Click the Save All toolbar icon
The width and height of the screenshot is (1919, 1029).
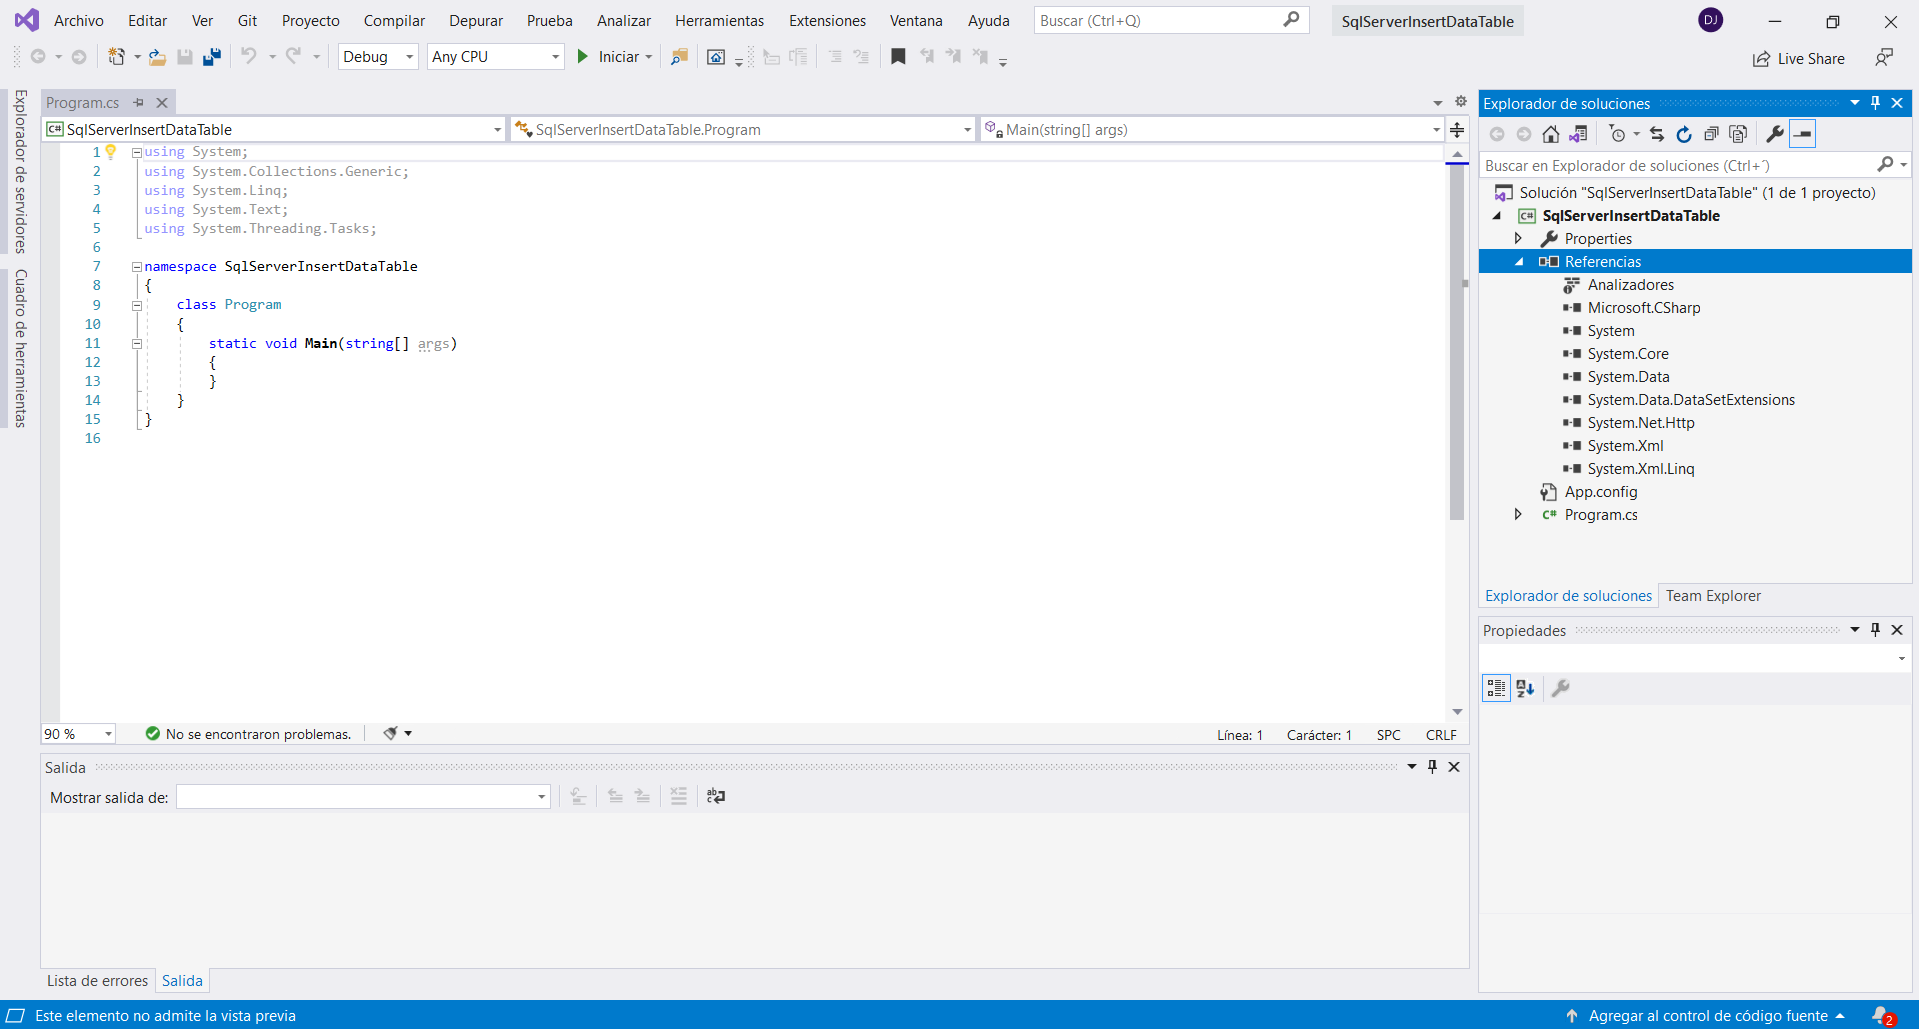point(212,57)
